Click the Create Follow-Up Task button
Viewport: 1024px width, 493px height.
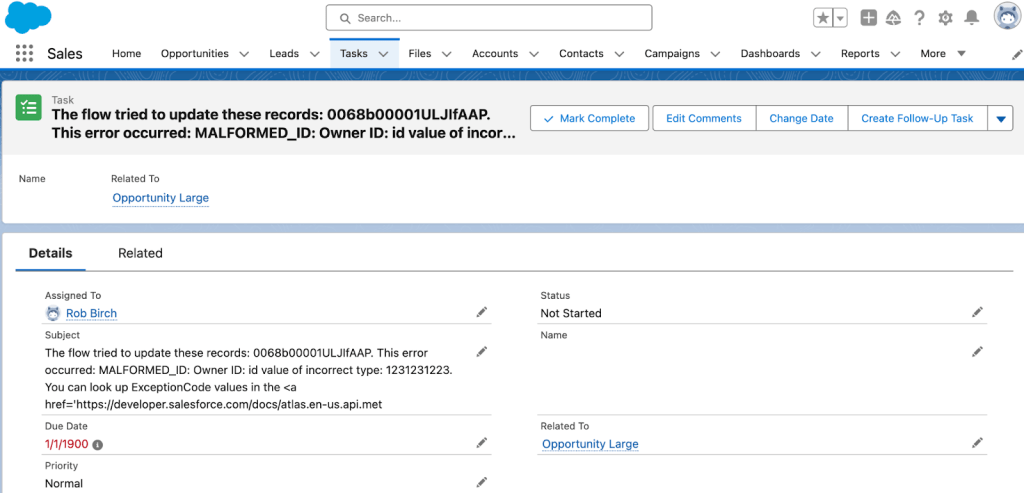click(x=916, y=118)
